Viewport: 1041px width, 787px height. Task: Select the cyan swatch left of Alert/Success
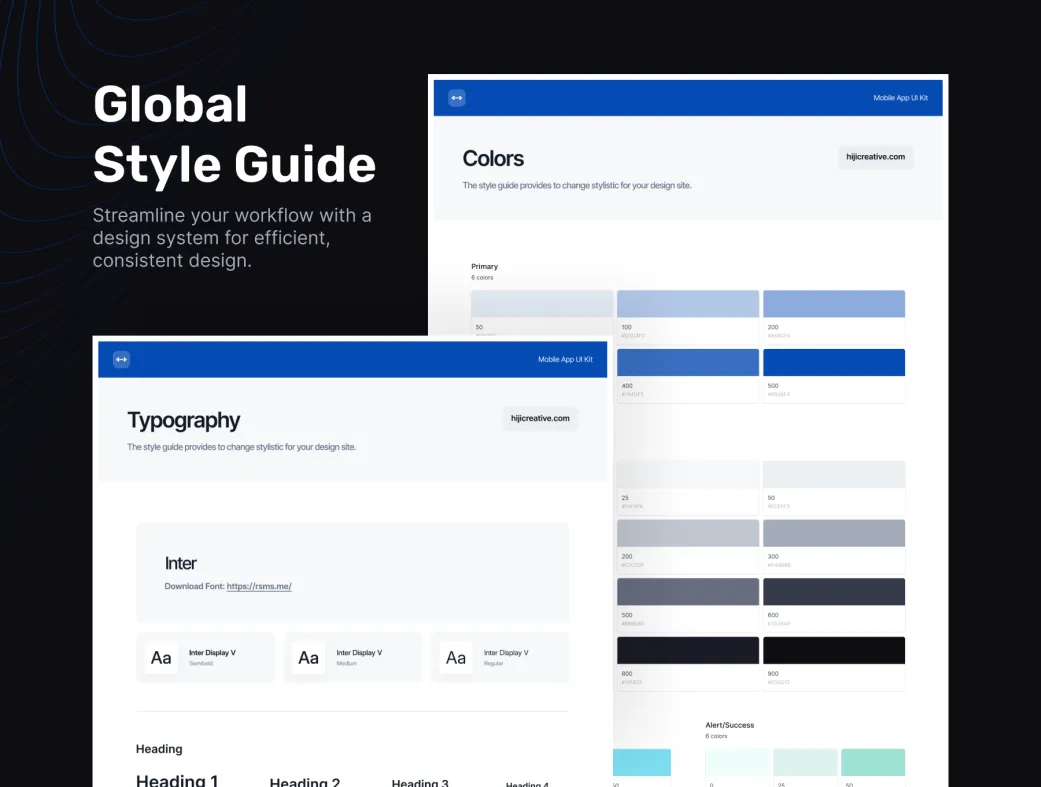coord(642,762)
